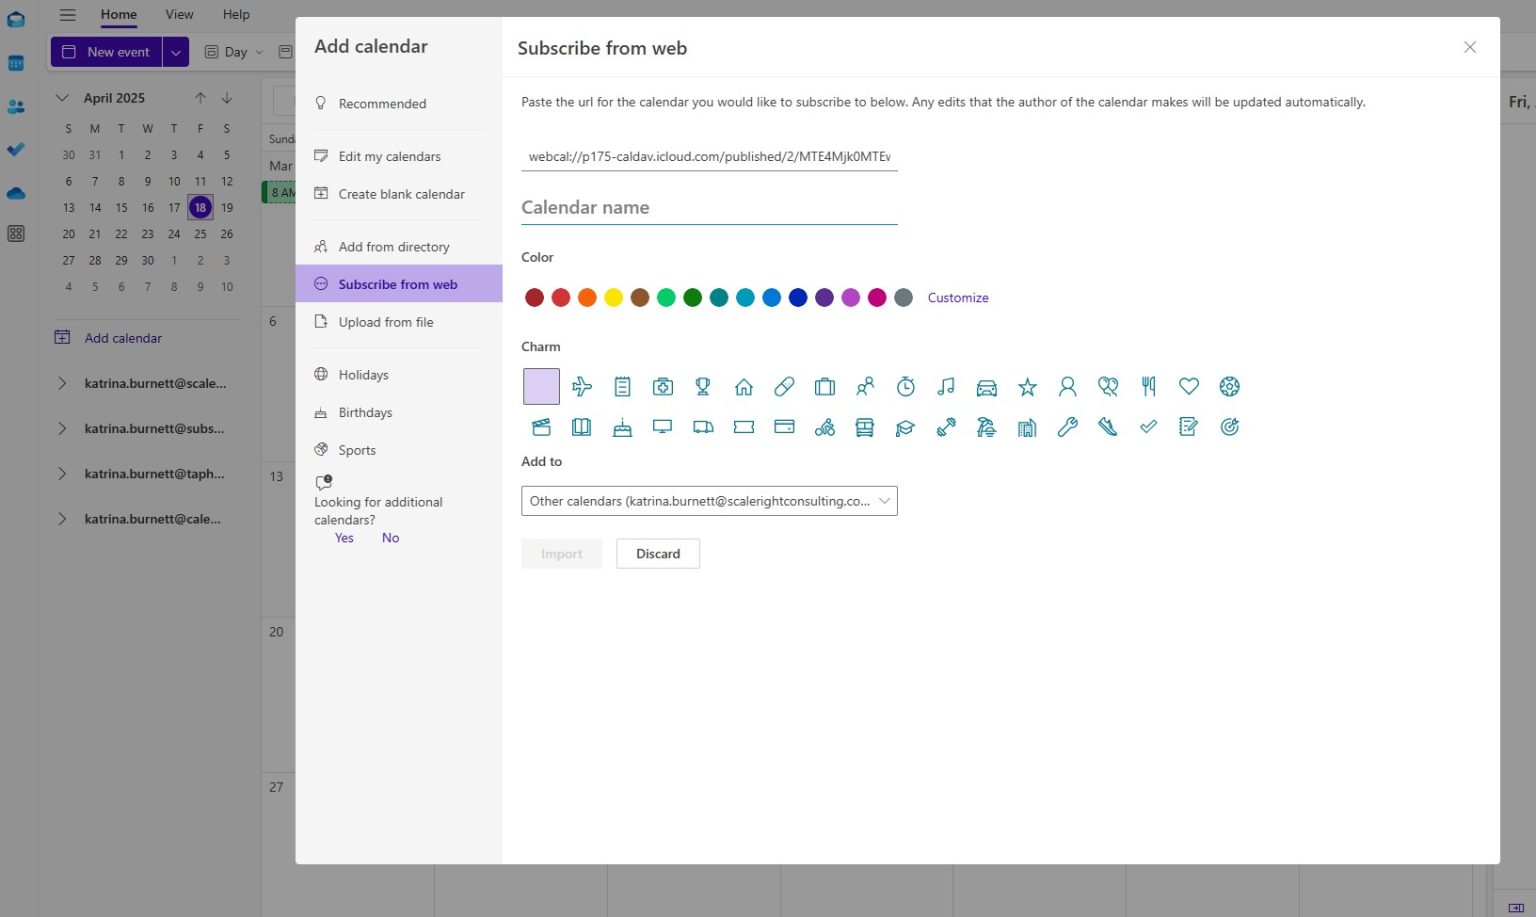Select the two people charm

(x=865, y=386)
